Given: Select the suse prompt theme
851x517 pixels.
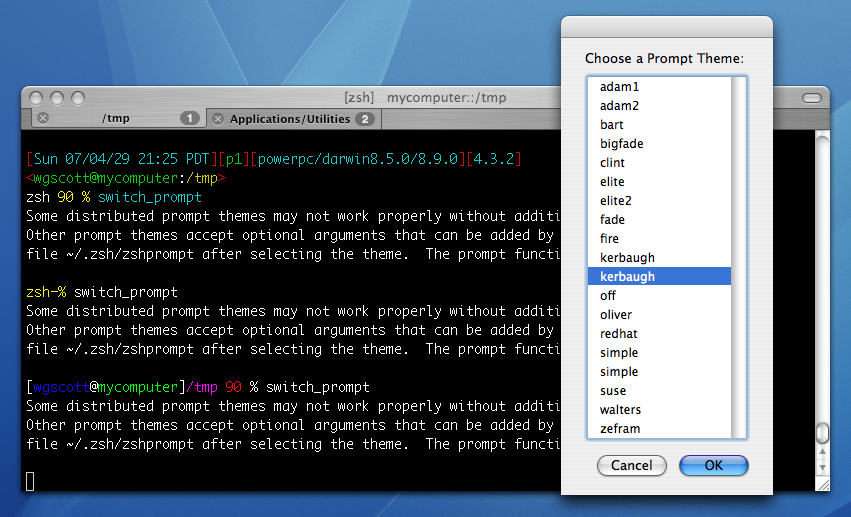Looking at the screenshot, I should point(659,391).
